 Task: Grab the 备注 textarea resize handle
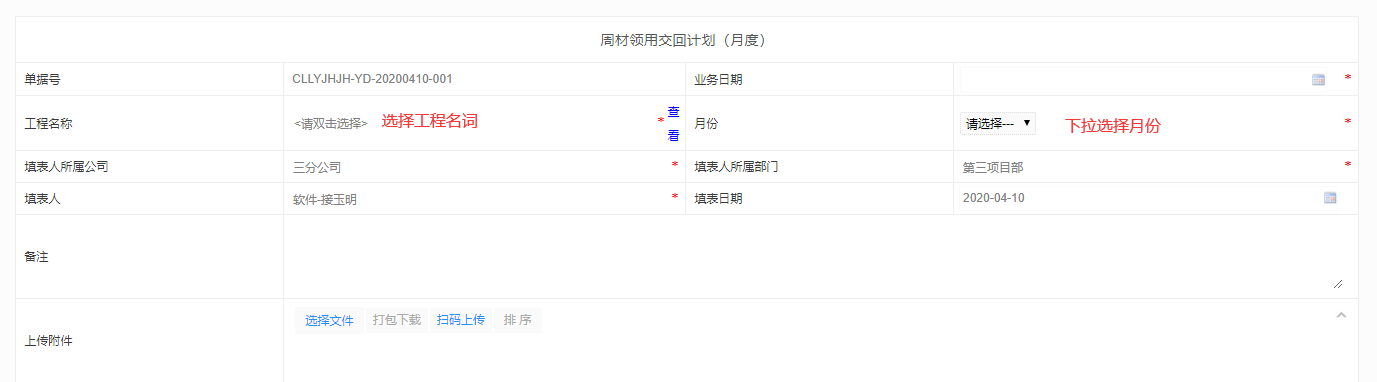[1338, 284]
